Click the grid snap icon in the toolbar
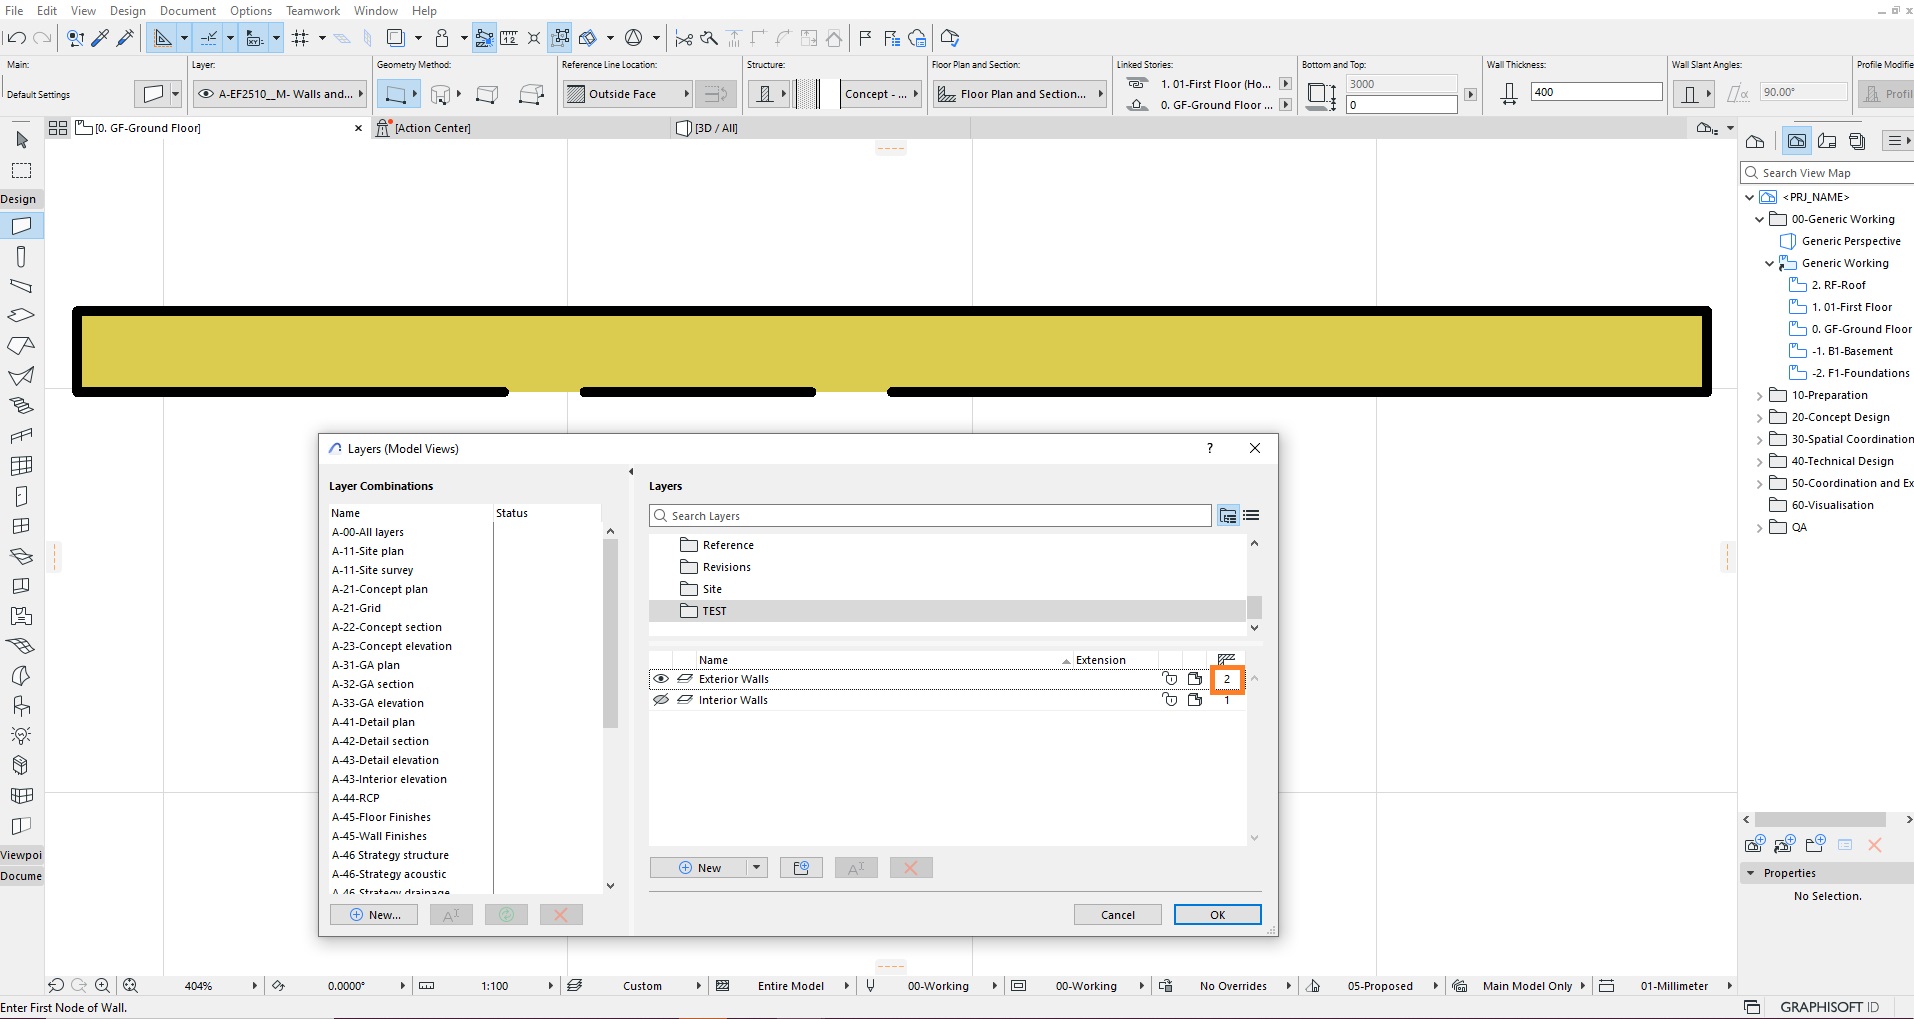 300,38
